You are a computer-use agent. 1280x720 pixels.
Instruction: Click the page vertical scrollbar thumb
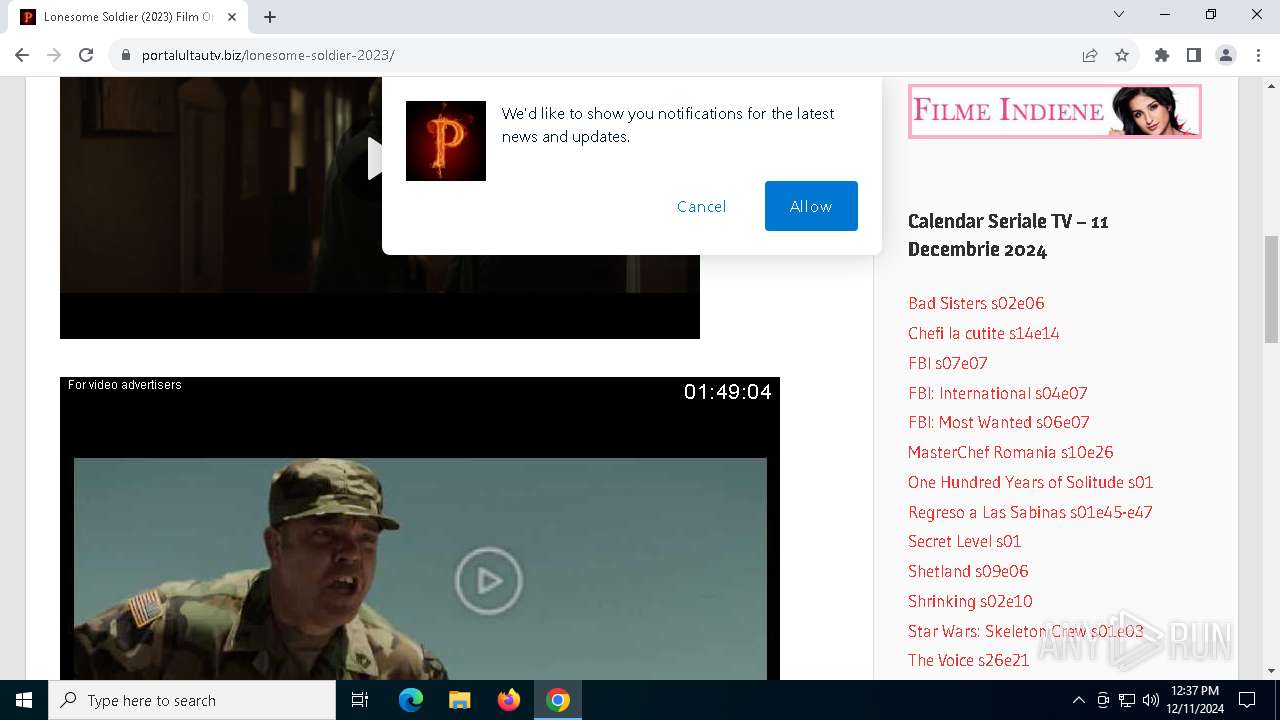(1271, 290)
